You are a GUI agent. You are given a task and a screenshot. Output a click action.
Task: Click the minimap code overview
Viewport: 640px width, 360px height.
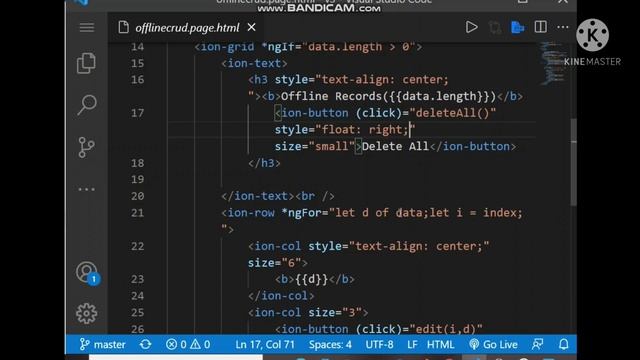click(x=552, y=63)
